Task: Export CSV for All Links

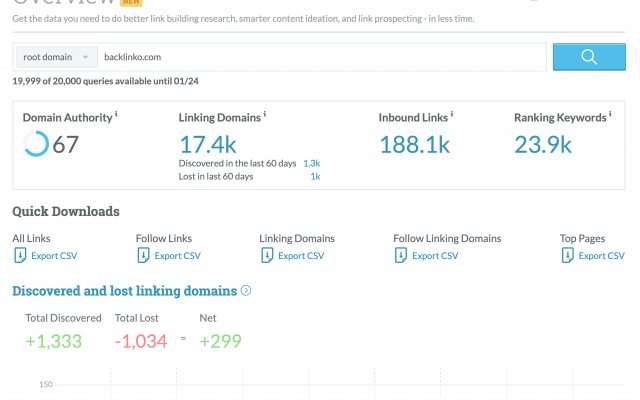Action: (x=54, y=256)
